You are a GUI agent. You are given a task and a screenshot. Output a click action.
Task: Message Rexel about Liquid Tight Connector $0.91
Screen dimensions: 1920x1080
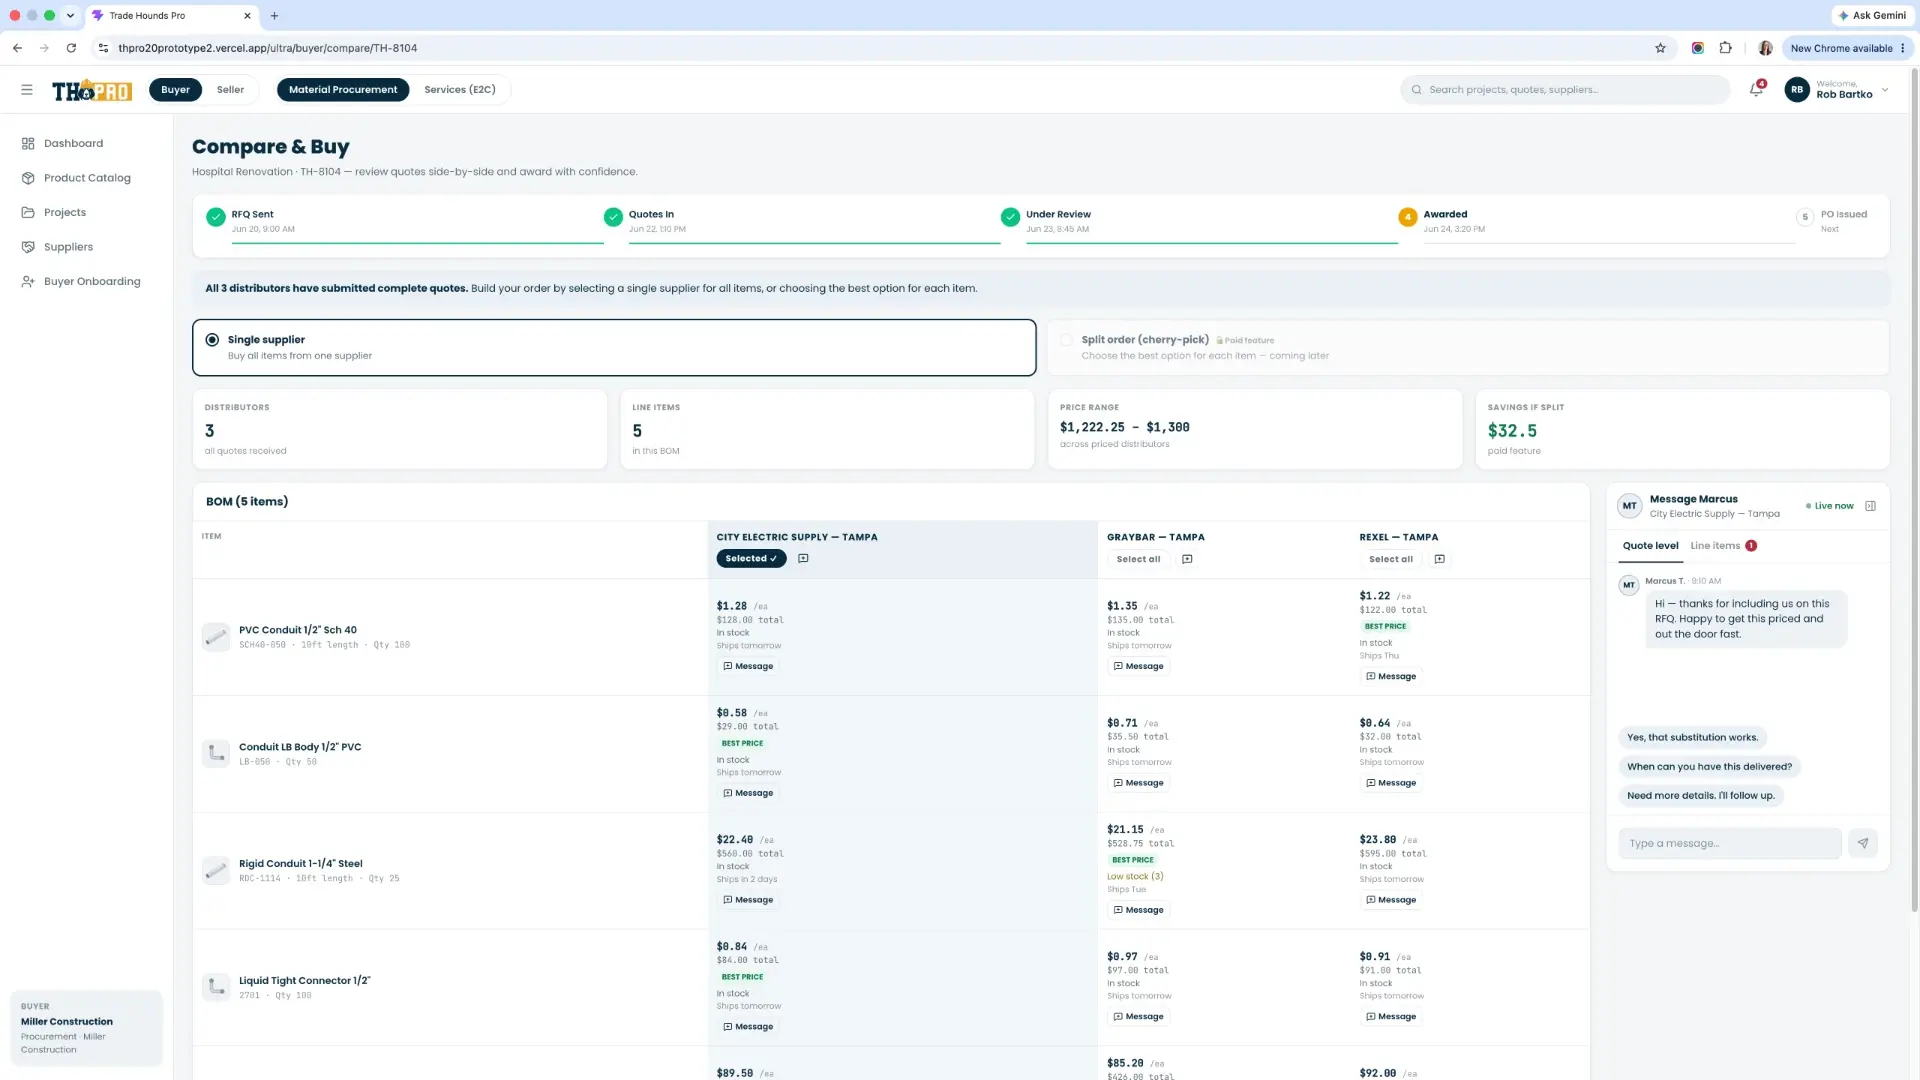click(x=1391, y=1018)
